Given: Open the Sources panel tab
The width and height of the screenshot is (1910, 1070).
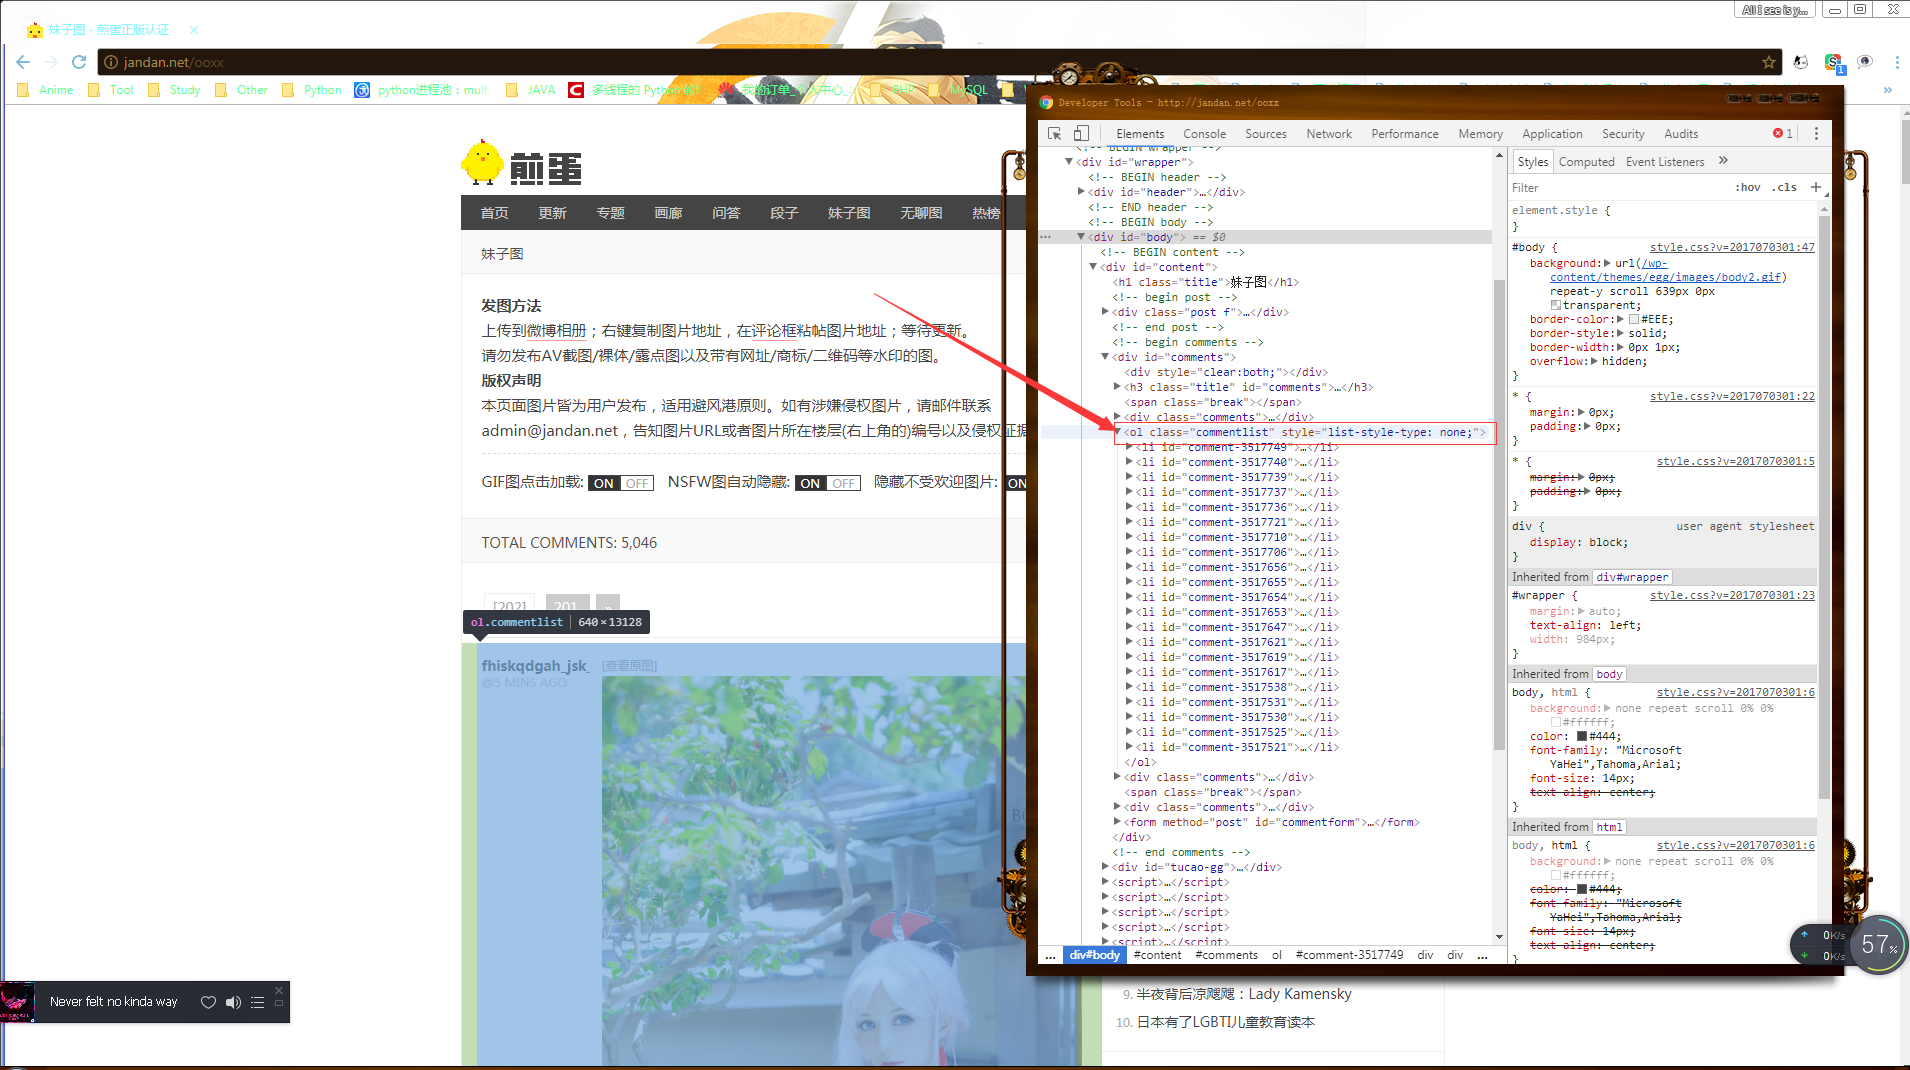Looking at the screenshot, I should tap(1266, 134).
